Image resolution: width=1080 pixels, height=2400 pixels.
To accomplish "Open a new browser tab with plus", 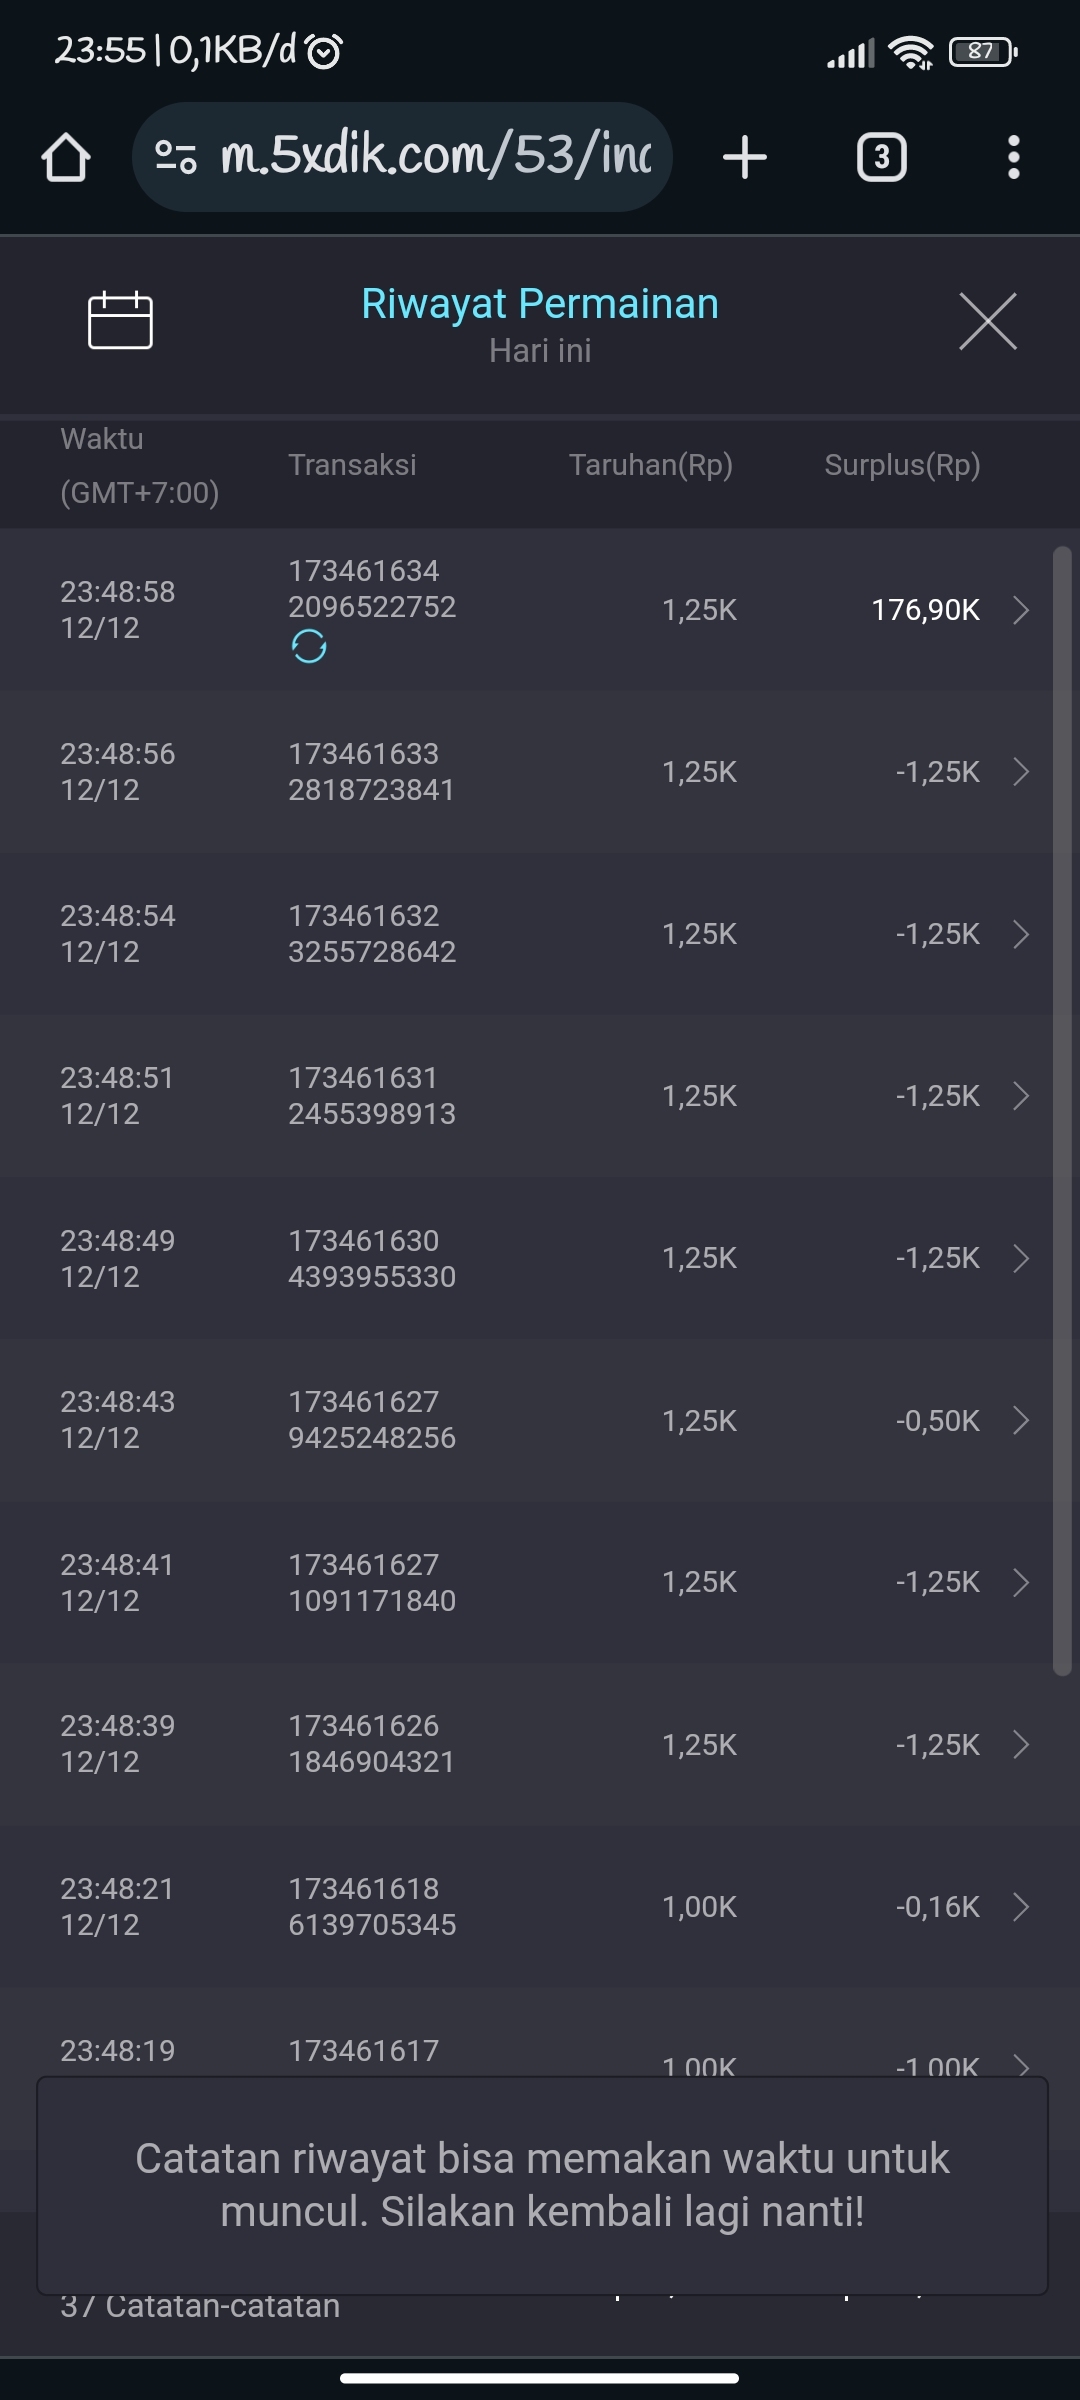I will pos(745,158).
